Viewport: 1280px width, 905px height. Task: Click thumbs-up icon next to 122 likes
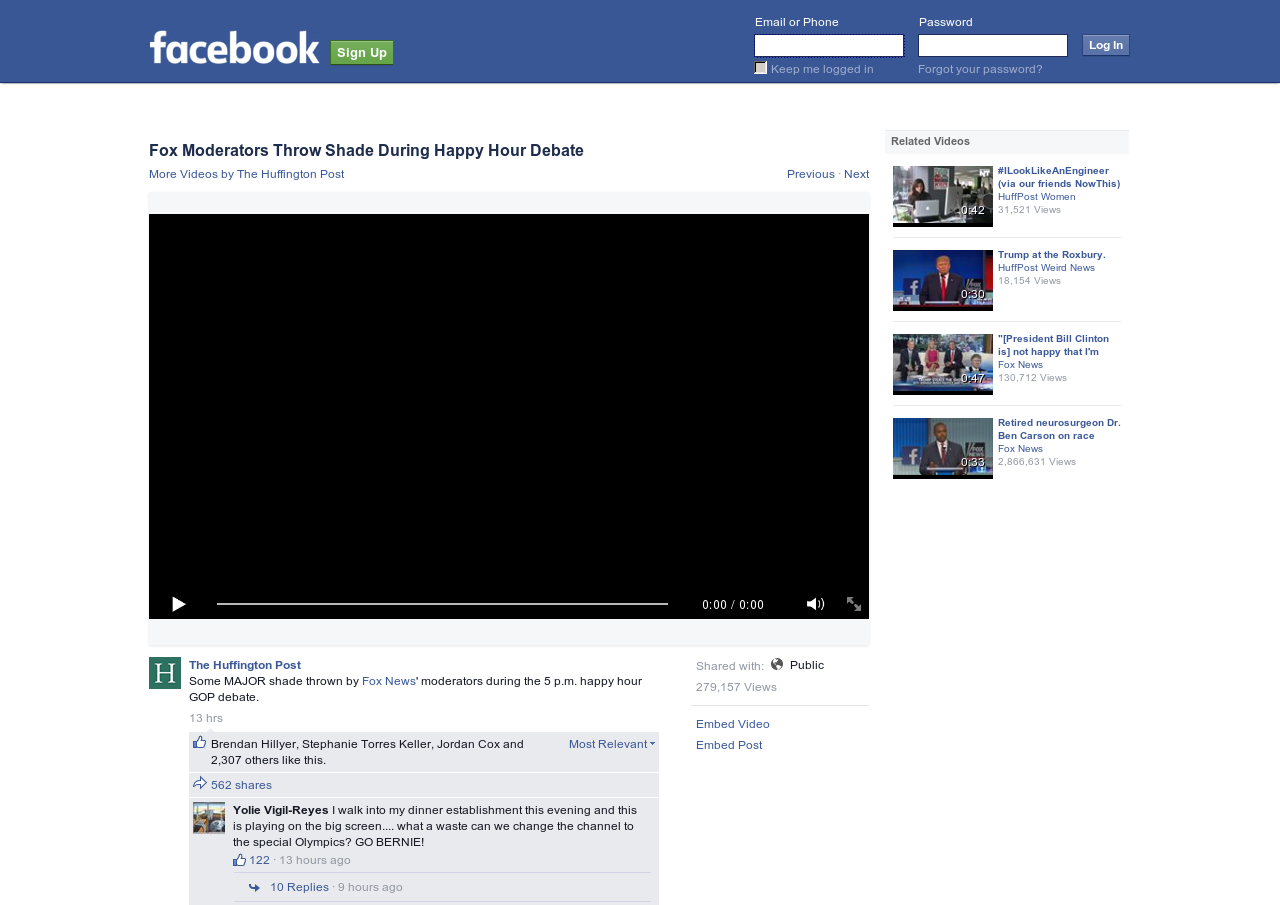click(x=240, y=860)
